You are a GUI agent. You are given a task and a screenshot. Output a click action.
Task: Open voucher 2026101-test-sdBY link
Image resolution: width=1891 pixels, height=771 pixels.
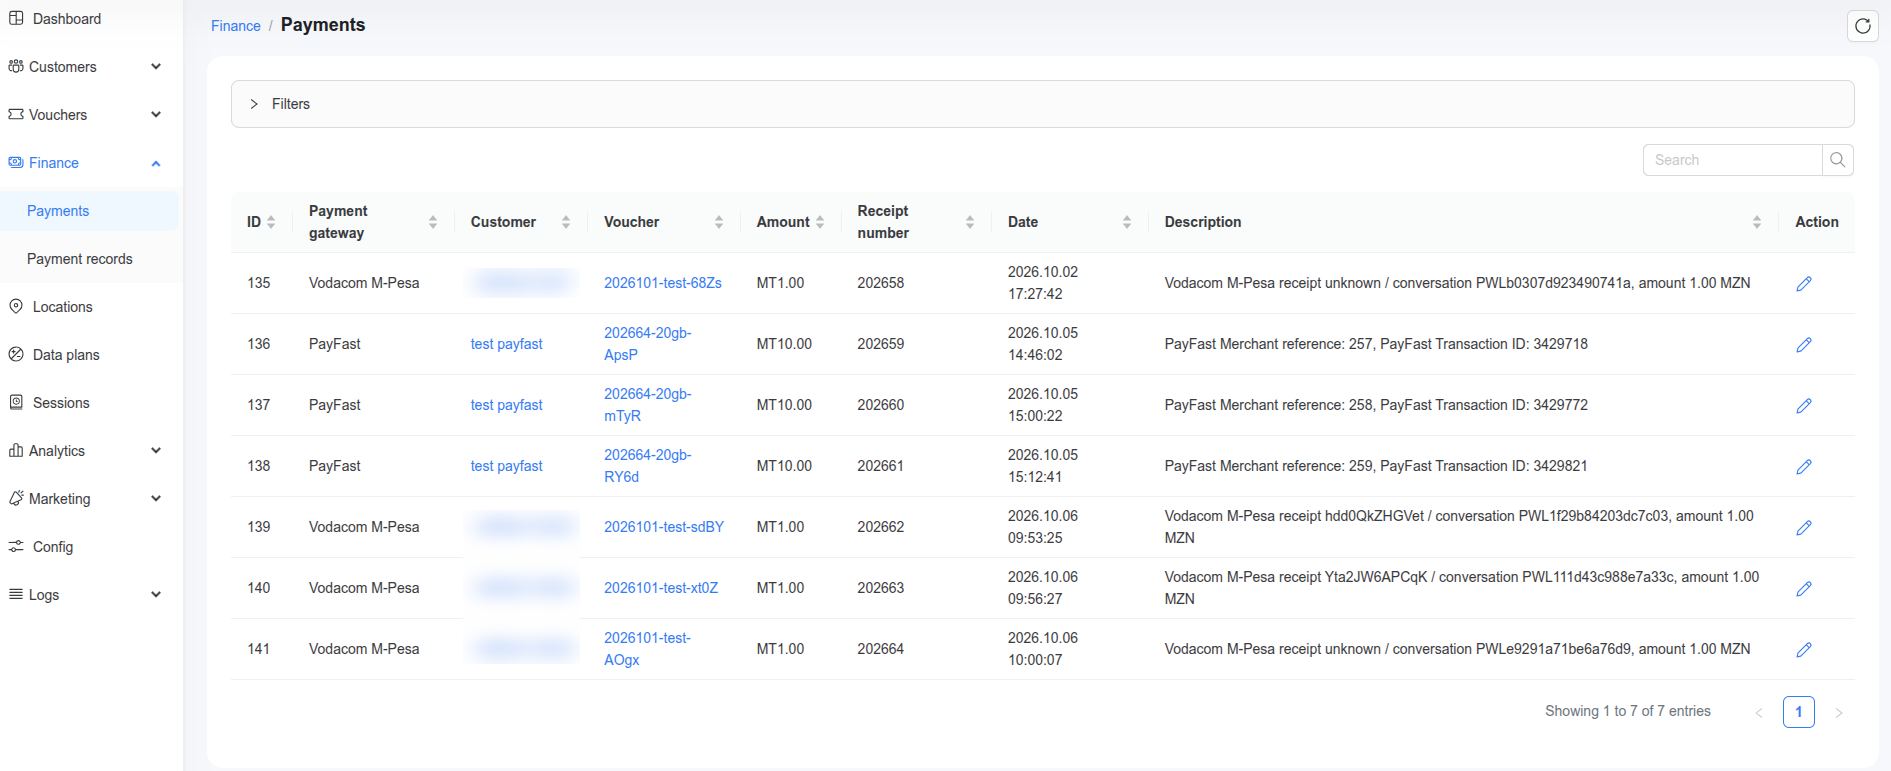tap(664, 527)
